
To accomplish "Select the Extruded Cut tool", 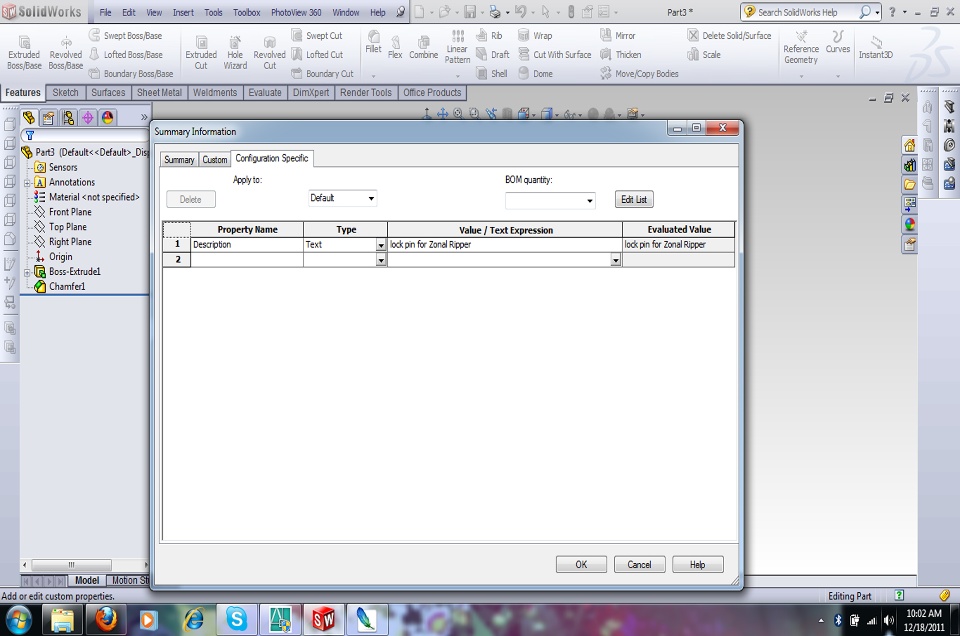I will click(201, 53).
